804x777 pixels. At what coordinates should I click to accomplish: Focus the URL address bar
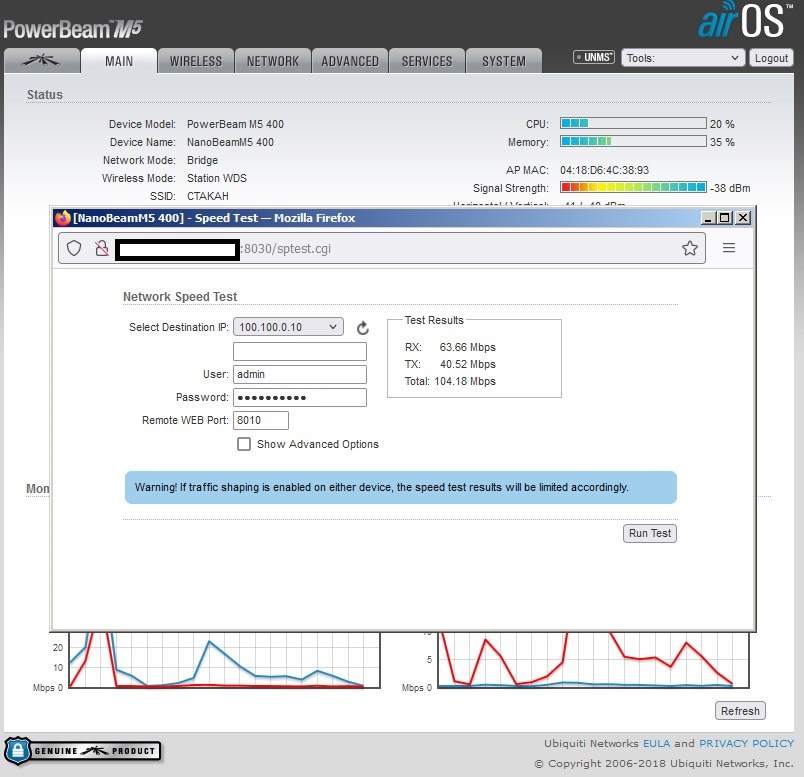pos(381,248)
